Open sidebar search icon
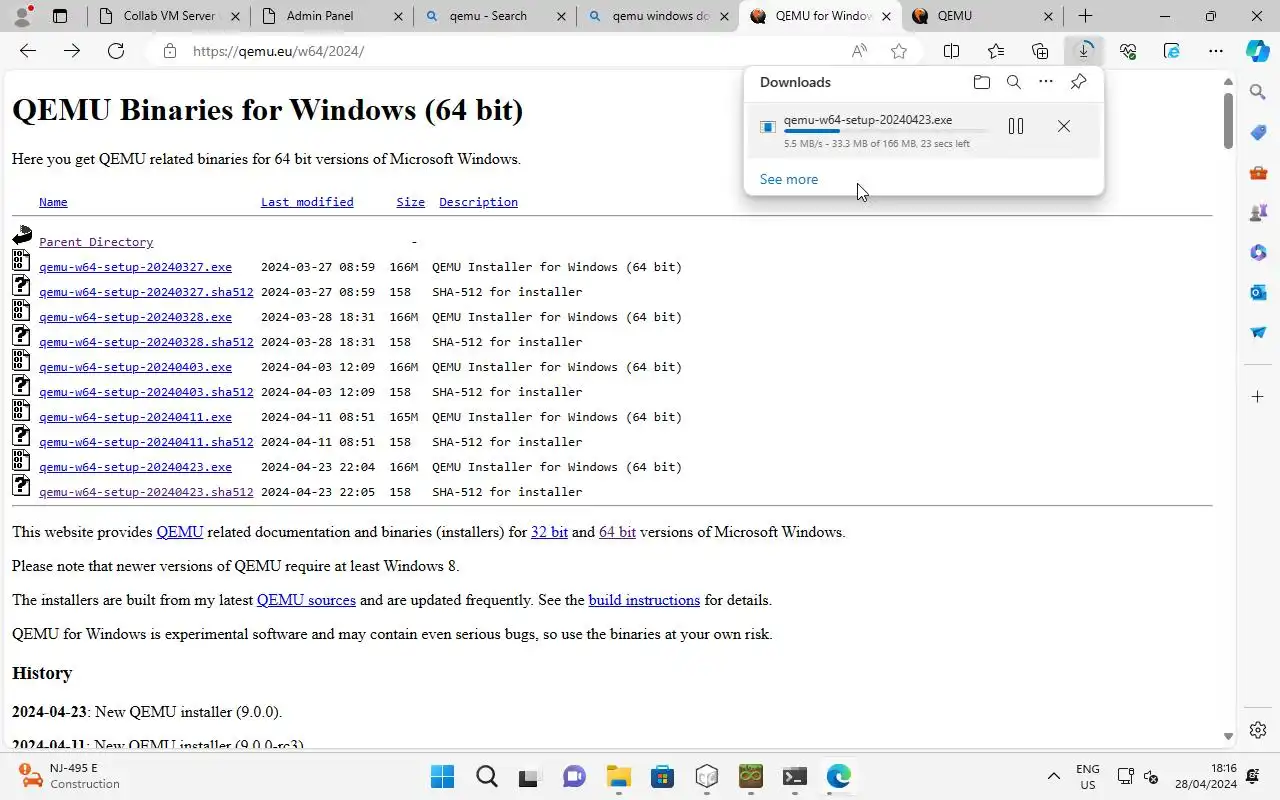This screenshot has height=800, width=1280. (1258, 92)
